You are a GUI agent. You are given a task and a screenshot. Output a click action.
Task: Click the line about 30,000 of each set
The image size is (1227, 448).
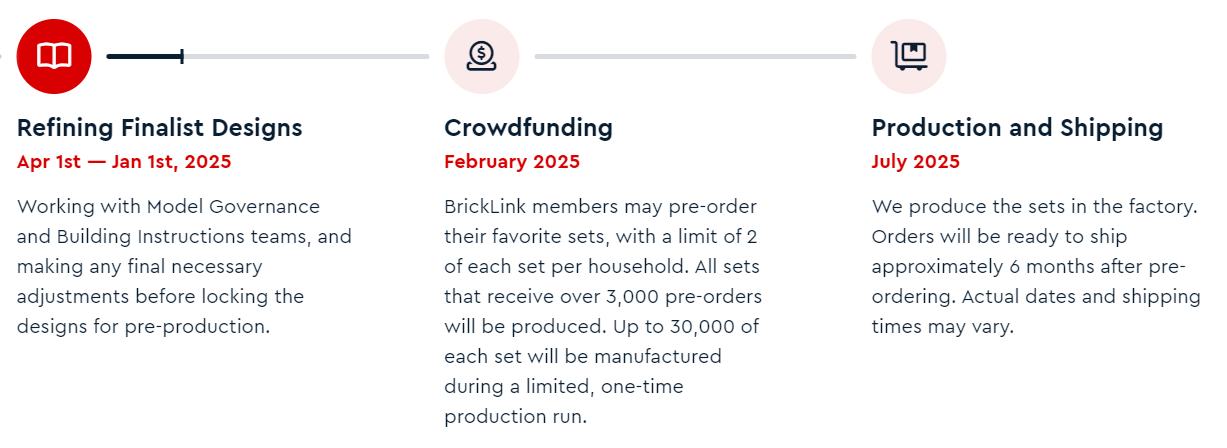(x=601, y=327)
